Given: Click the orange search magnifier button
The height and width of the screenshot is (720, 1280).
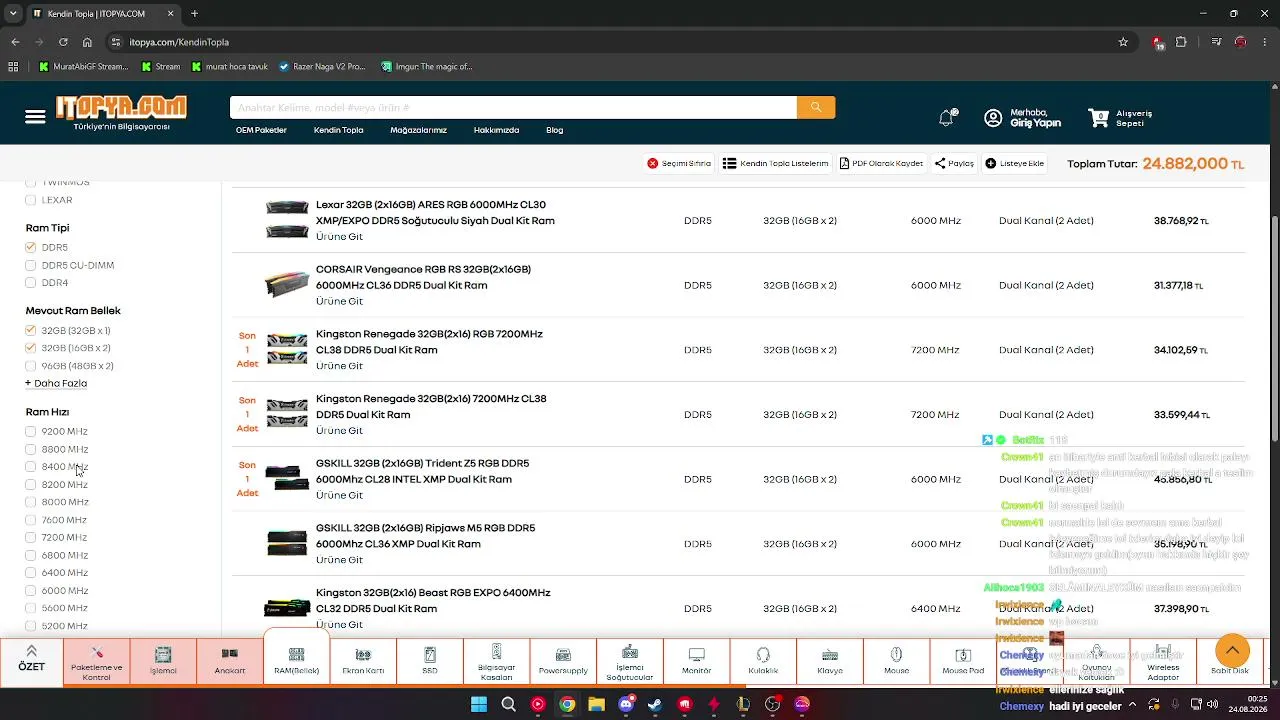Looking at the screenshot, I should pyautogui.click(x=816, y=108).
